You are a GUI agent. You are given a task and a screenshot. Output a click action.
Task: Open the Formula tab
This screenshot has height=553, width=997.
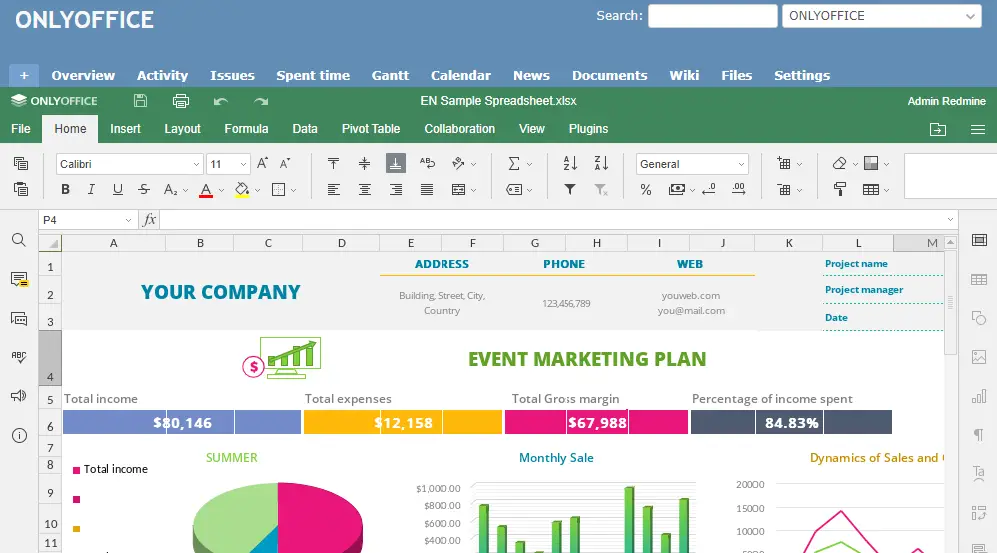coord(246,129)
